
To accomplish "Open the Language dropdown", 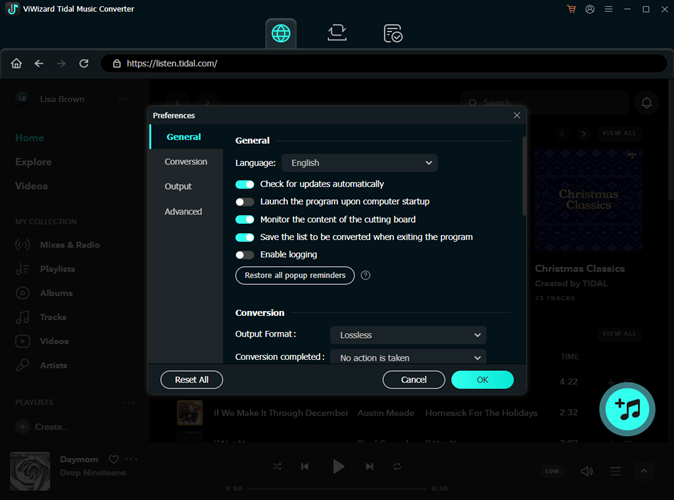I will (359, 163).
